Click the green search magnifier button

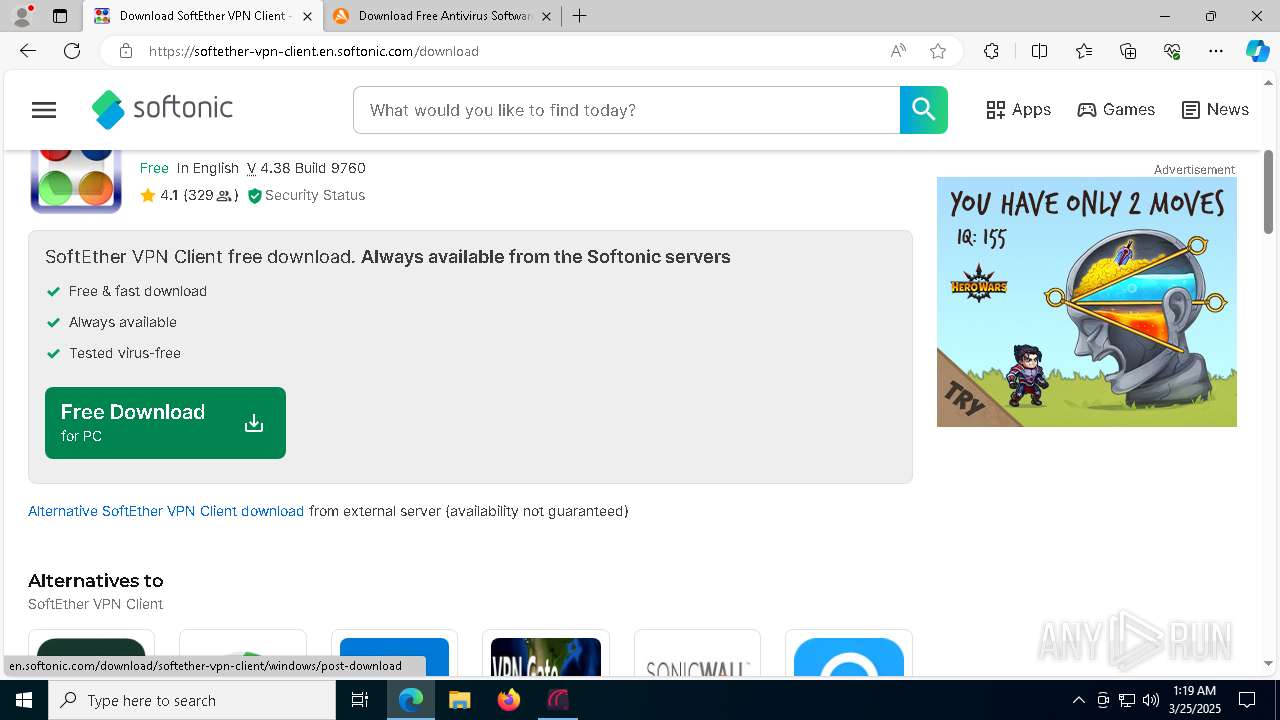pos(923,110)
